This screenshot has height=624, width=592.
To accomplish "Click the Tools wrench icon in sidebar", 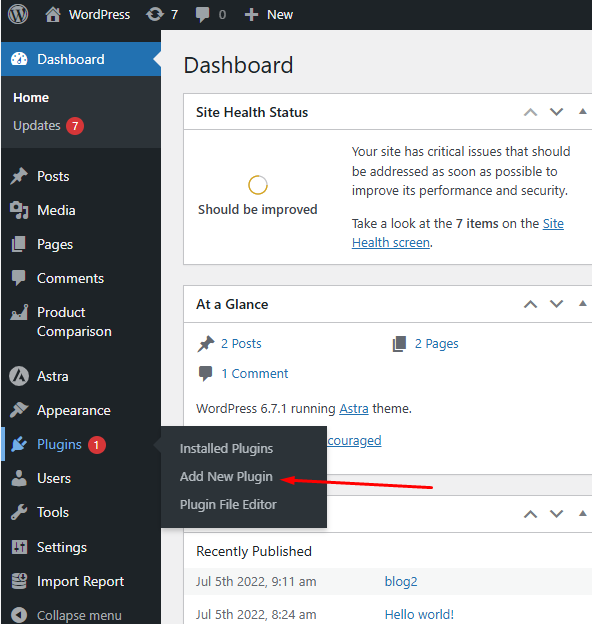I will point(19,512).
